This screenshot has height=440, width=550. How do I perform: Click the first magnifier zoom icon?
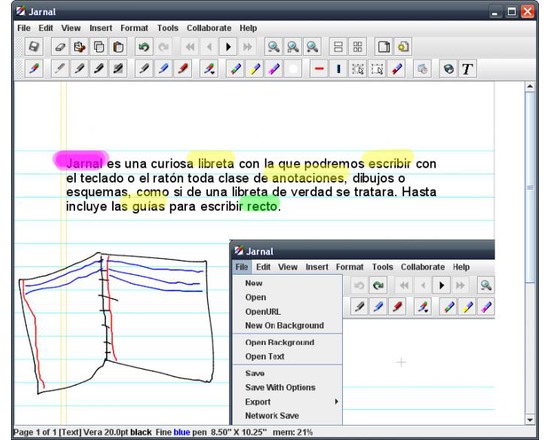click(x=273, y=47)
